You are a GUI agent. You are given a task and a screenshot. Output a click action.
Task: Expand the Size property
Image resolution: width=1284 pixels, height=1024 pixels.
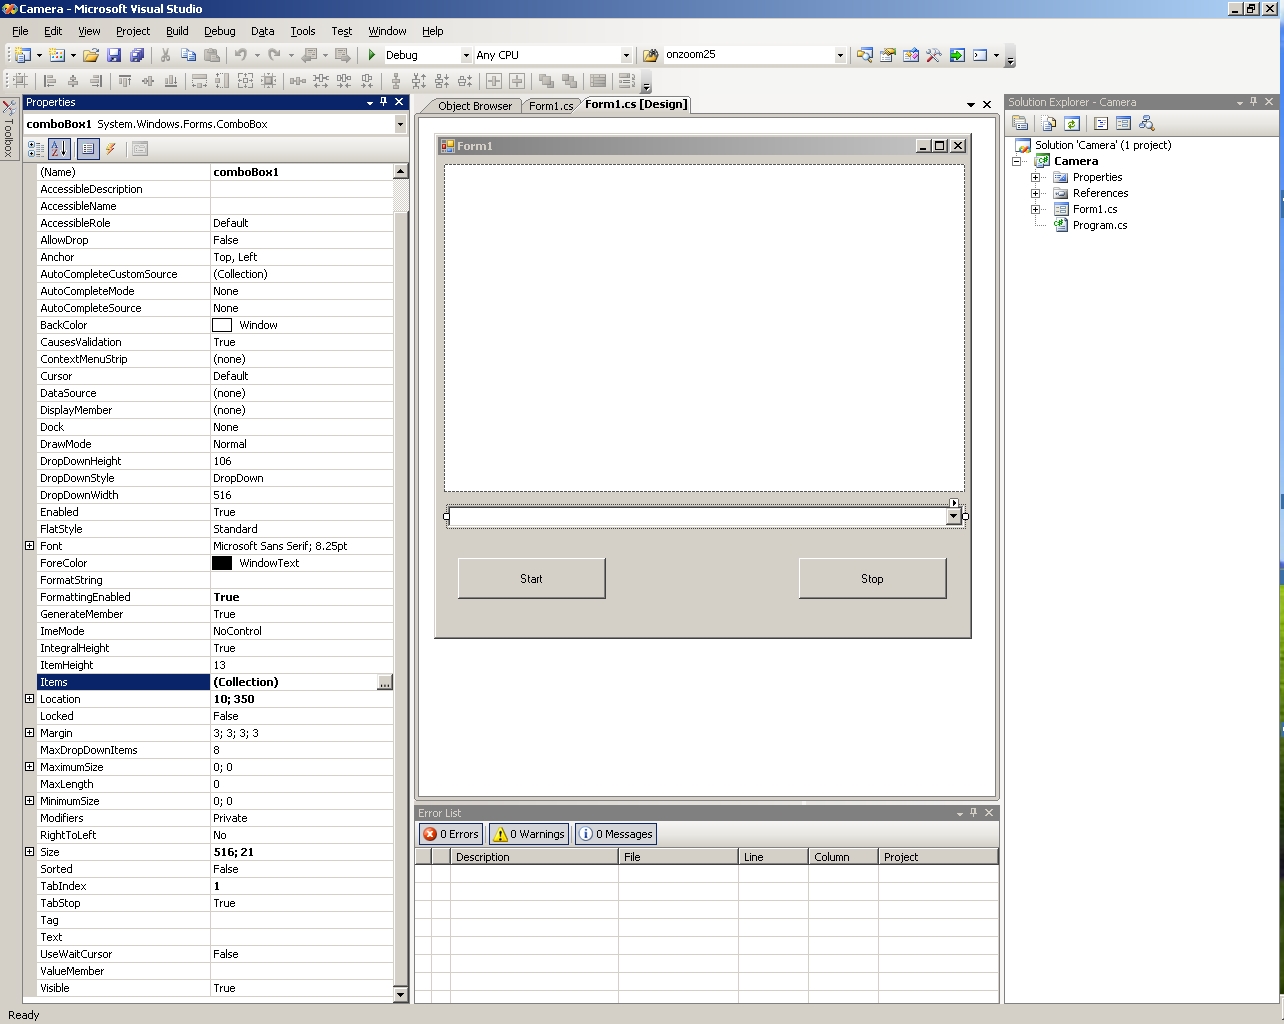coord(29,852)
